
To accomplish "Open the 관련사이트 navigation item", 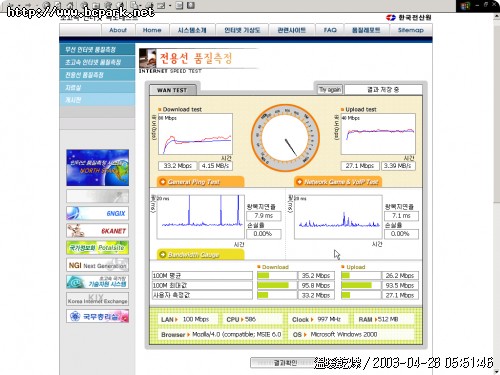I will pos(292,30).
